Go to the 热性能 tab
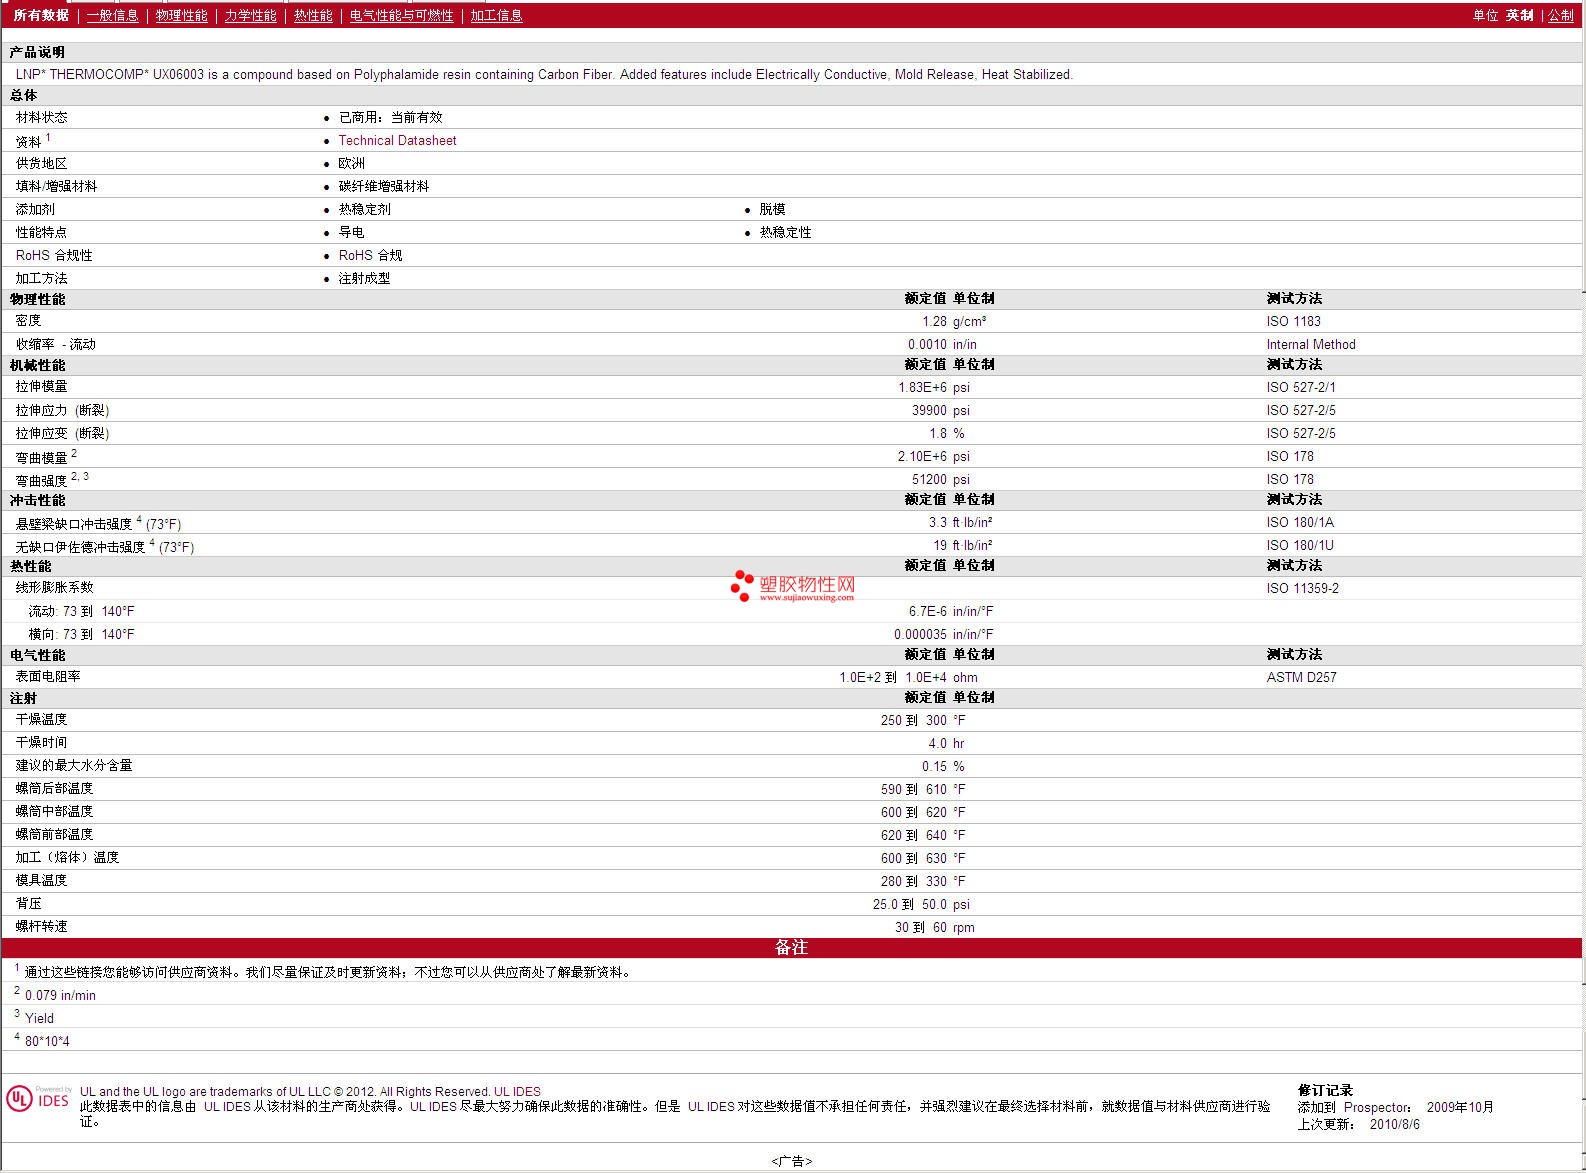Image resolution: width=1586 pixels, height=1173 pixels. click(x=313, y=16)
